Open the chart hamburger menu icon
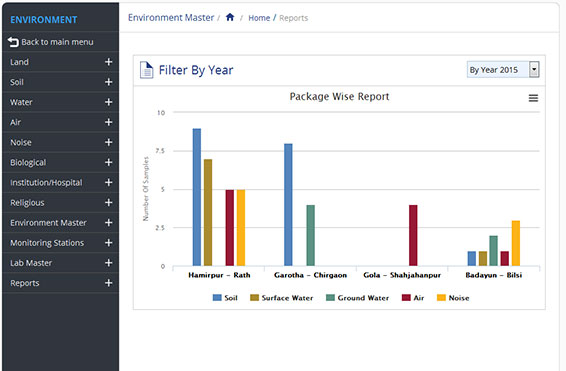566x371 pixels. (x=533, y=98)
